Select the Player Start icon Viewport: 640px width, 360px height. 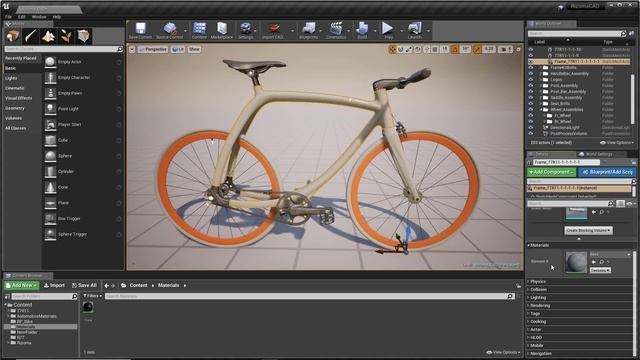click(x=50, y=124)
